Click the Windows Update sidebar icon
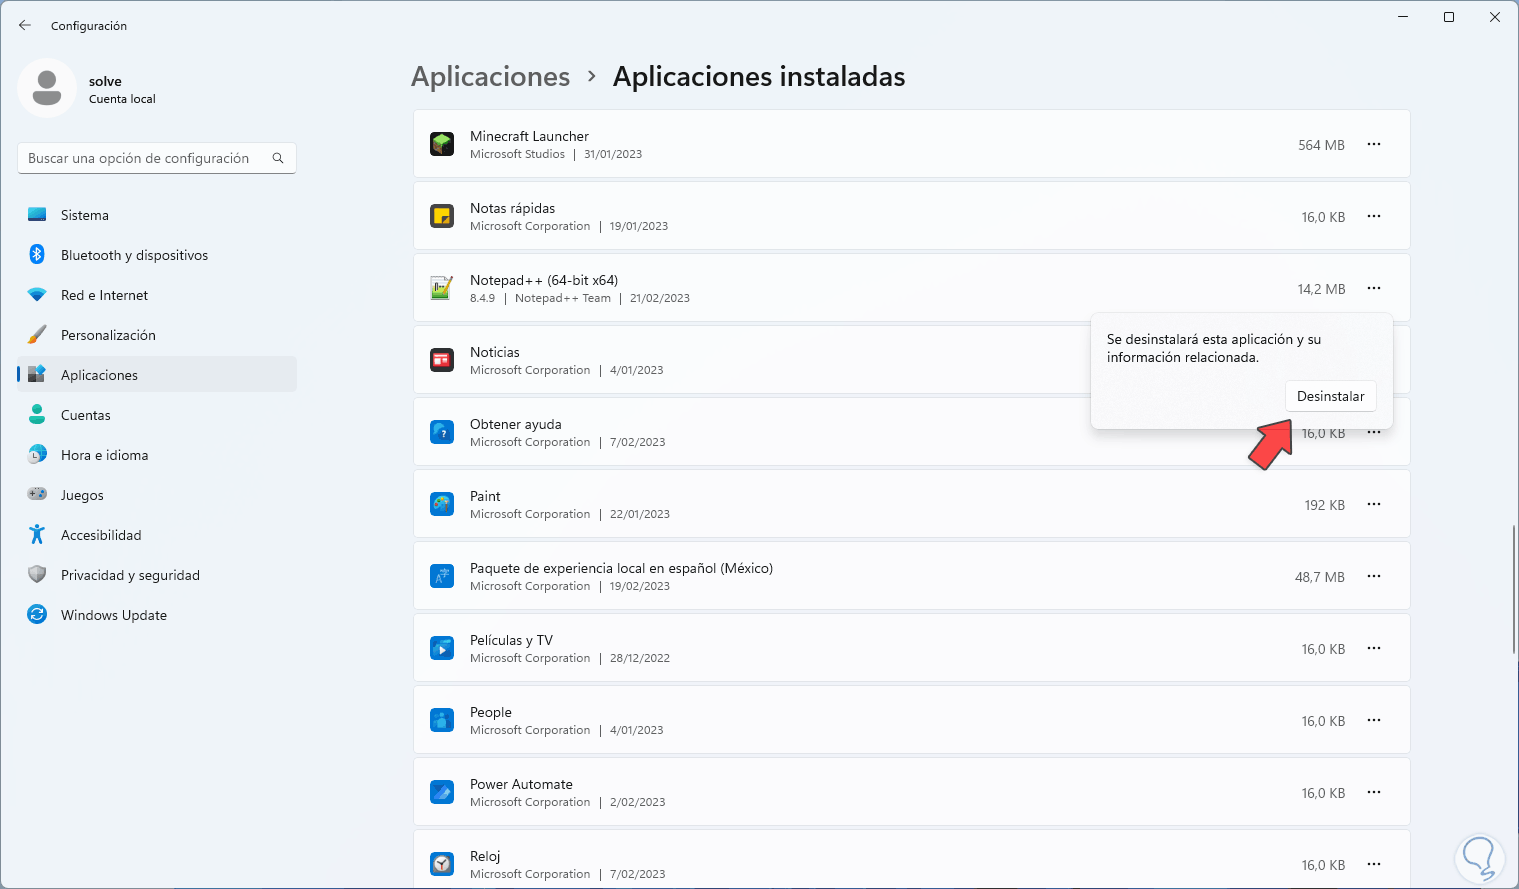Viewport: 1519px width, 889px height. (x=37, y=615)
